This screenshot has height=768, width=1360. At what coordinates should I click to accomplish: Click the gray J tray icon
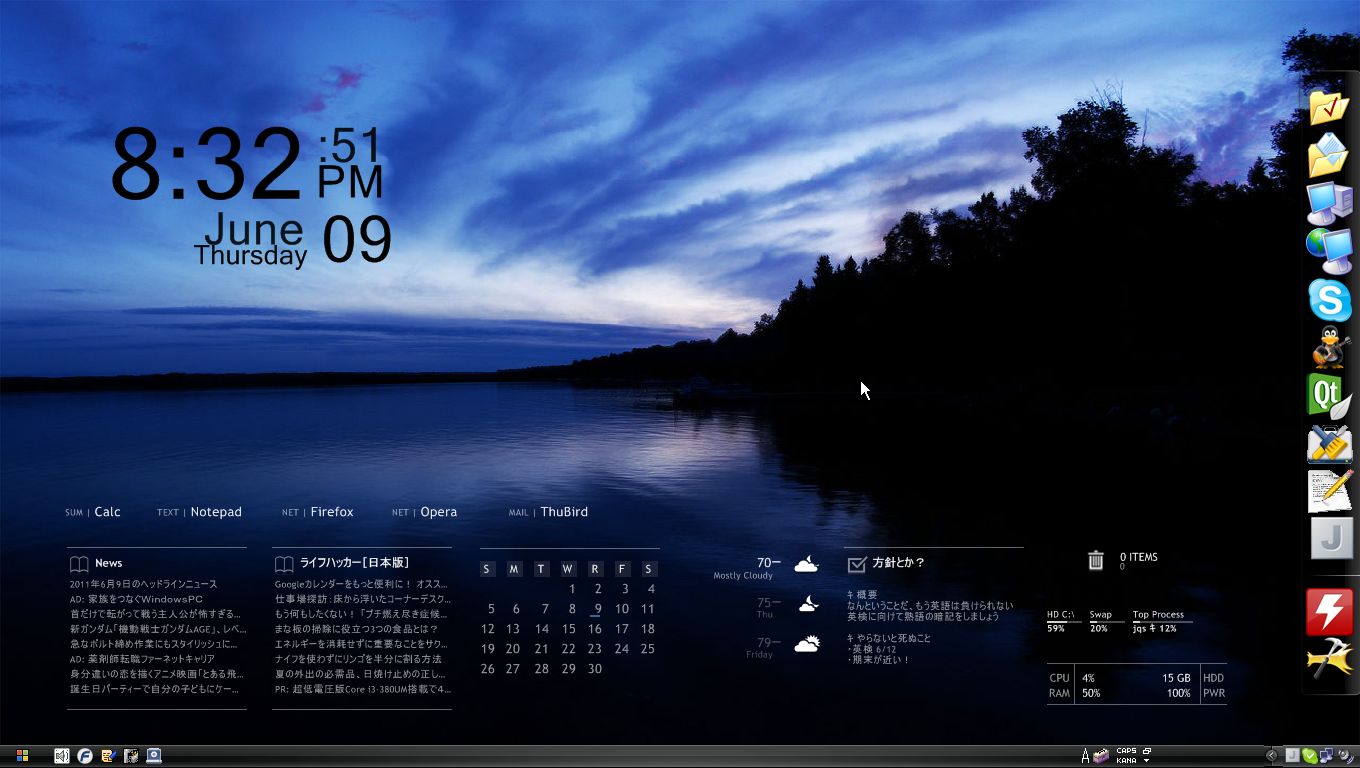(x=1292, y=756)
